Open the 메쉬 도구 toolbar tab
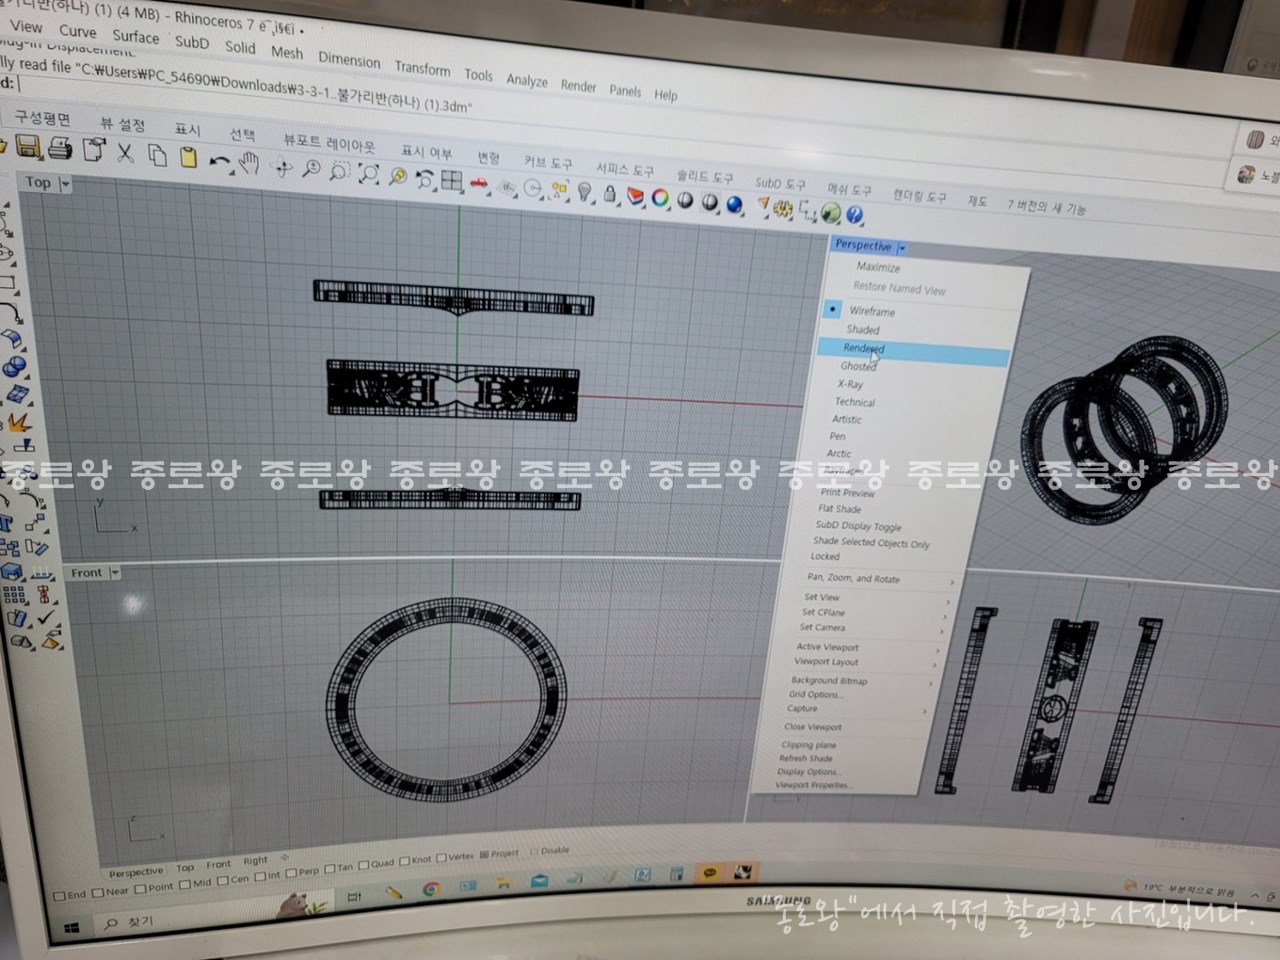Image resolution: width=1280 pixels, height=960 pixels. click(x=849, y=189)
